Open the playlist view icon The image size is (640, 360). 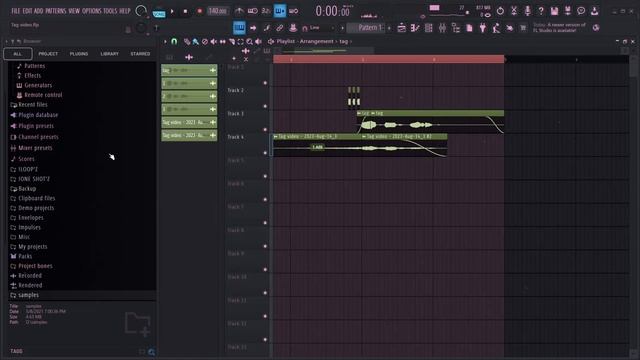pyautogui.click(x=402, y=28)
